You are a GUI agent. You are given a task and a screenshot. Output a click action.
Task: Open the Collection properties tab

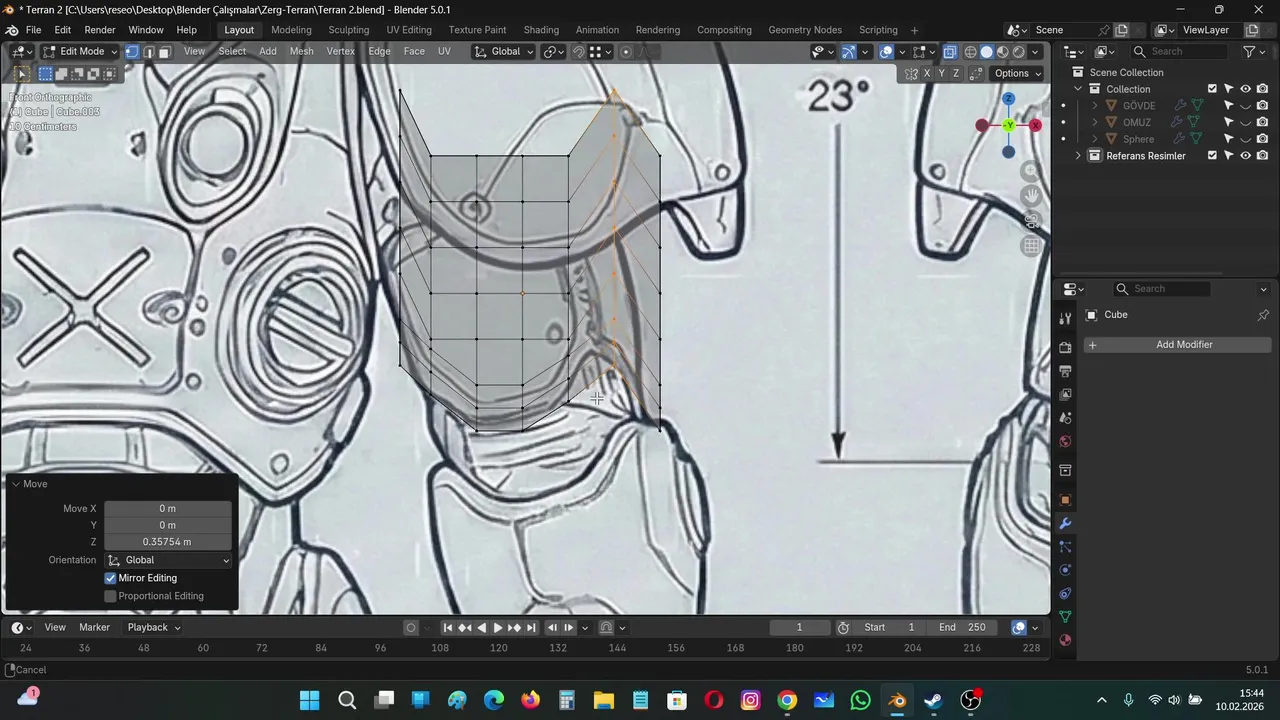tap(1065, 470)
